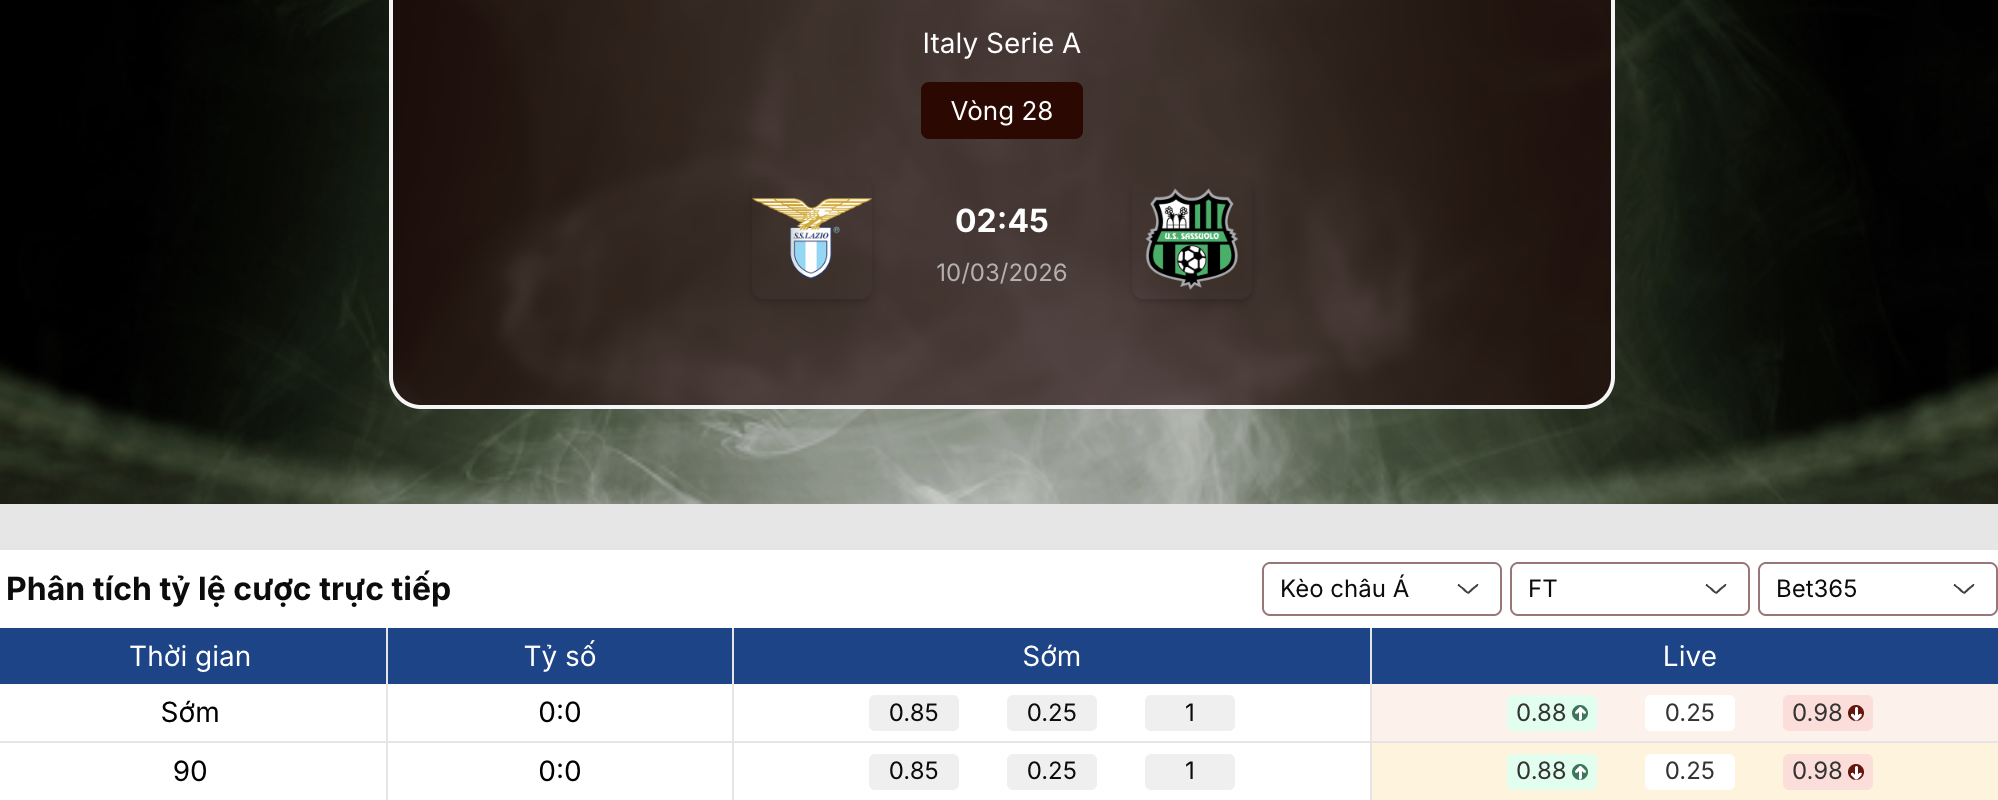The width and height of the screenshot is (1998, 800).
Task: Open the Kèo châu Á dropdown
Action: [1381, 589]
